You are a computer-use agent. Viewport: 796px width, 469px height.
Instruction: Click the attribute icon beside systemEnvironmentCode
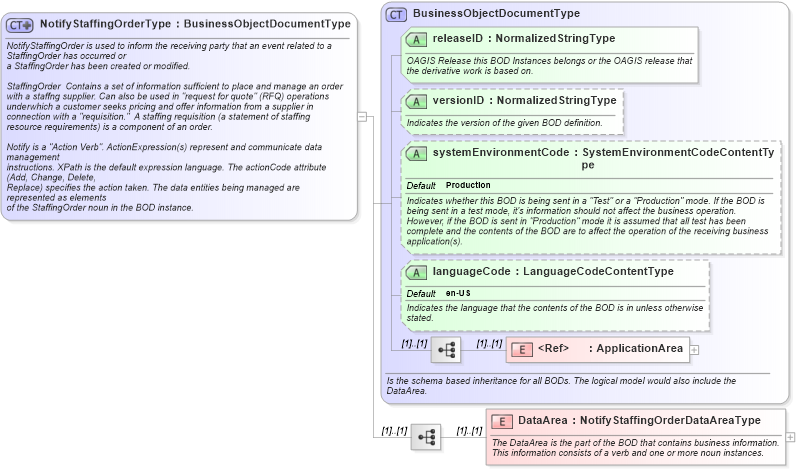point(416,153)
